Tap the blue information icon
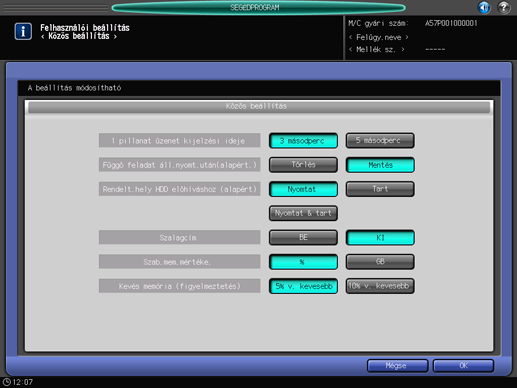Image resolution: width=517 pixels, height=388 pixels. (x=23, y=31)
